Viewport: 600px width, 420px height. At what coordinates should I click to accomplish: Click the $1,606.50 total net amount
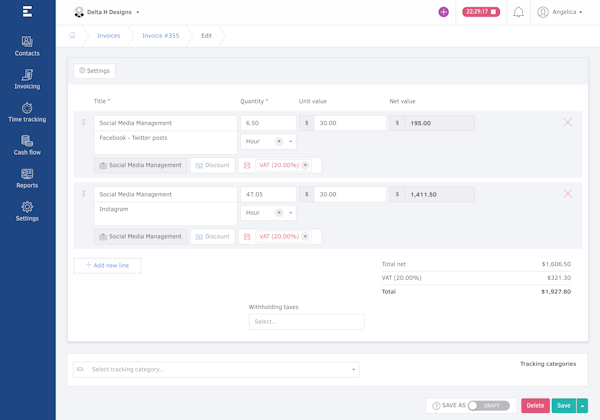click(556, 264)
